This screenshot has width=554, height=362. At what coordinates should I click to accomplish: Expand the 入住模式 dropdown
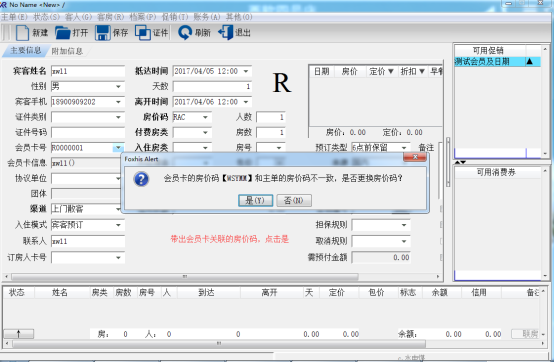pos(118,225)
